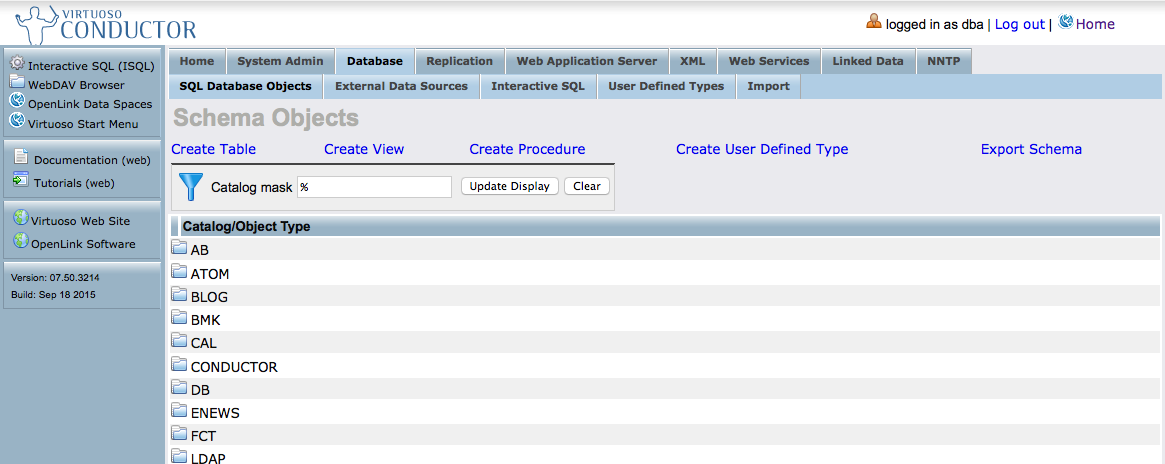
Task: Click the globe icon next to Home
Action: click(x=1065, y=22)
